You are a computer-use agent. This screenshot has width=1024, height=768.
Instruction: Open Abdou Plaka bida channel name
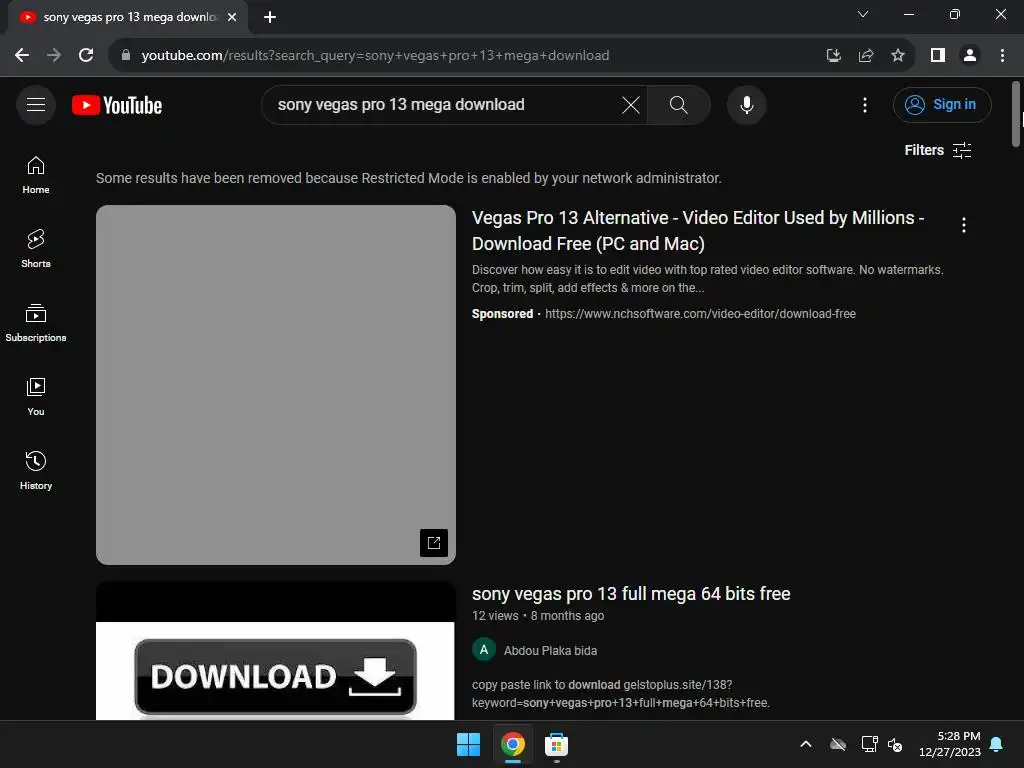(550, 650)
